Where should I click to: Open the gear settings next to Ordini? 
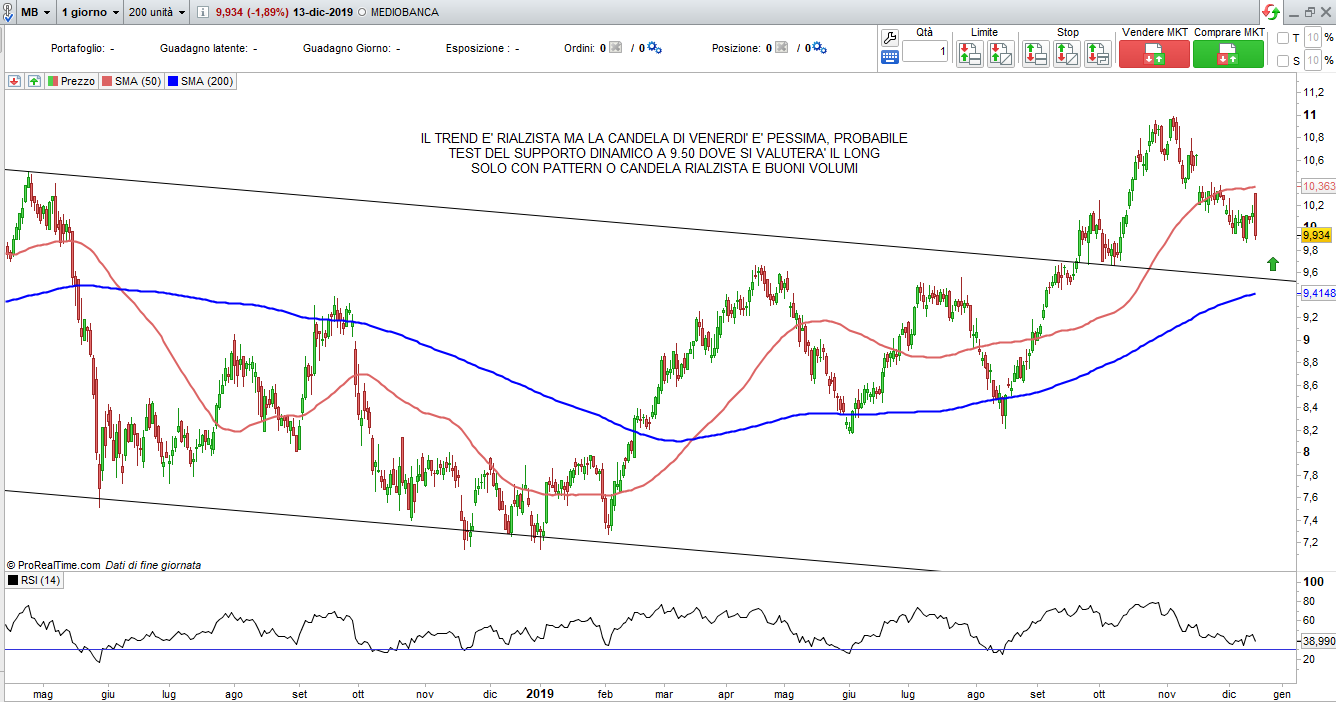[655, 48]
